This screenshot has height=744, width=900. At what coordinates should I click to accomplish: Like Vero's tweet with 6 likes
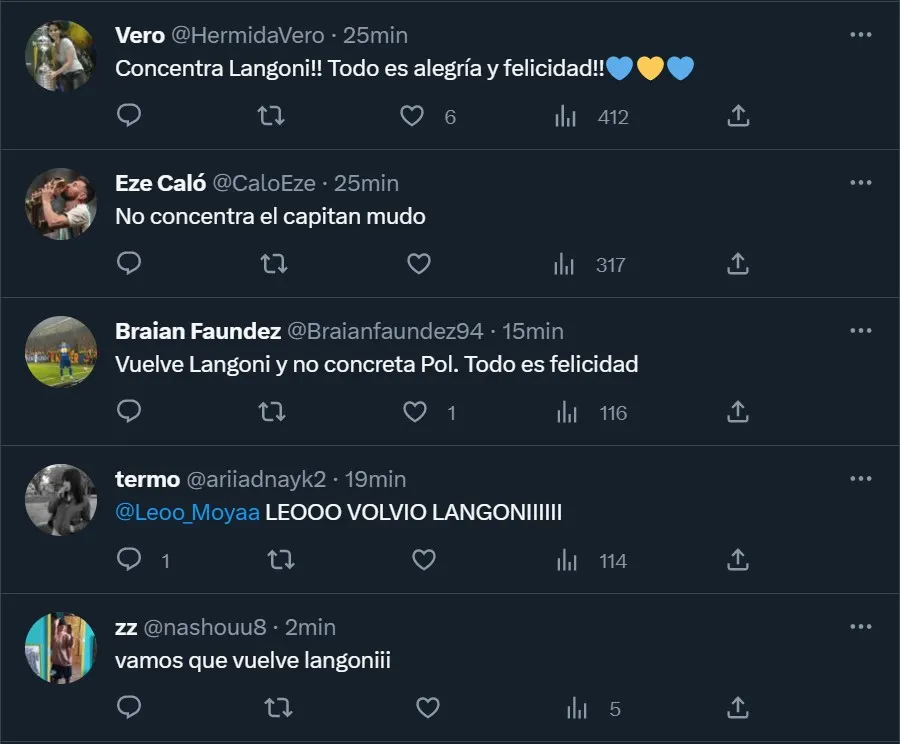(412, 116)
